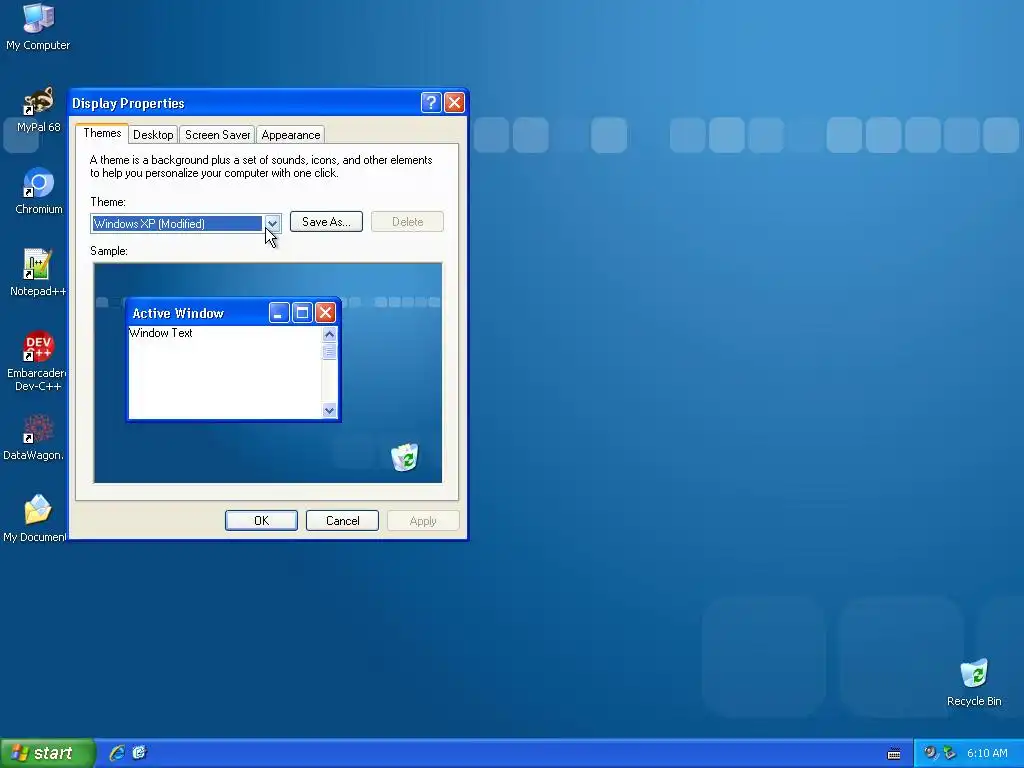Click the greyed-out Apply button
The image size is (1024, 768).
(x=423, y=520)
